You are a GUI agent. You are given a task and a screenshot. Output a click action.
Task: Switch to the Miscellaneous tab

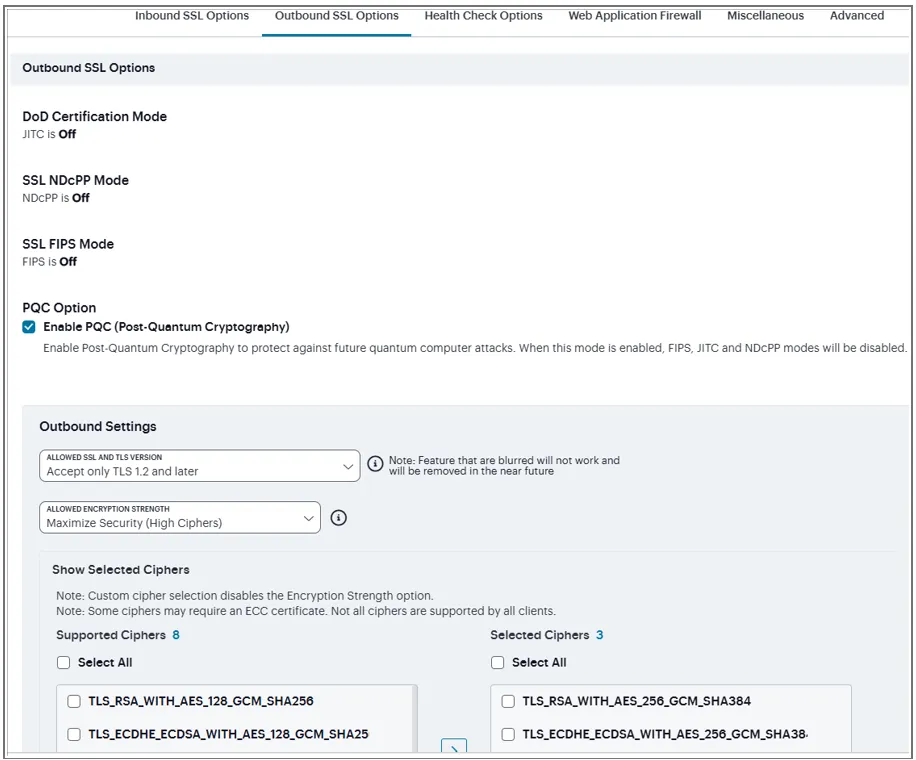(765, 16)
